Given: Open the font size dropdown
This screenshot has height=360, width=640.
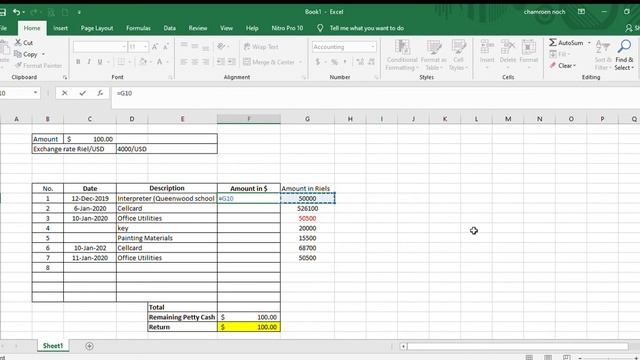Looking at the screenshot, I should click(145, 47).
